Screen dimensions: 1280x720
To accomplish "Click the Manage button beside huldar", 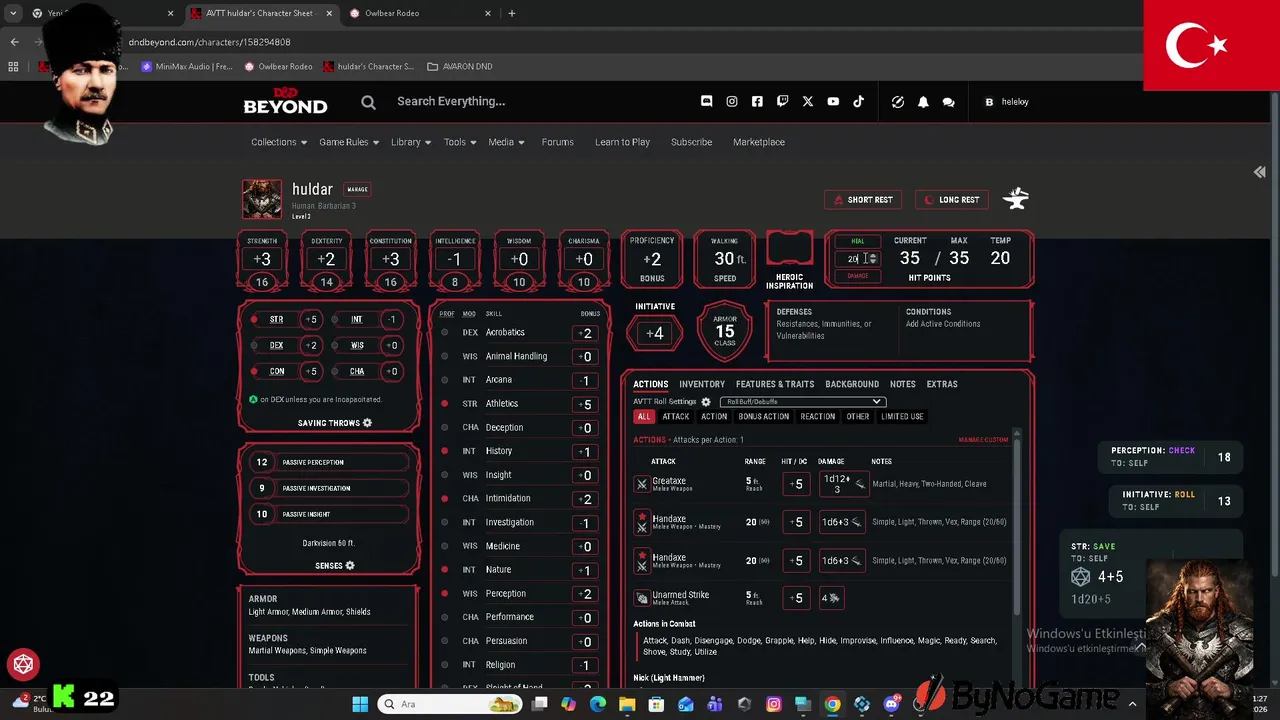I will (357, 189).
